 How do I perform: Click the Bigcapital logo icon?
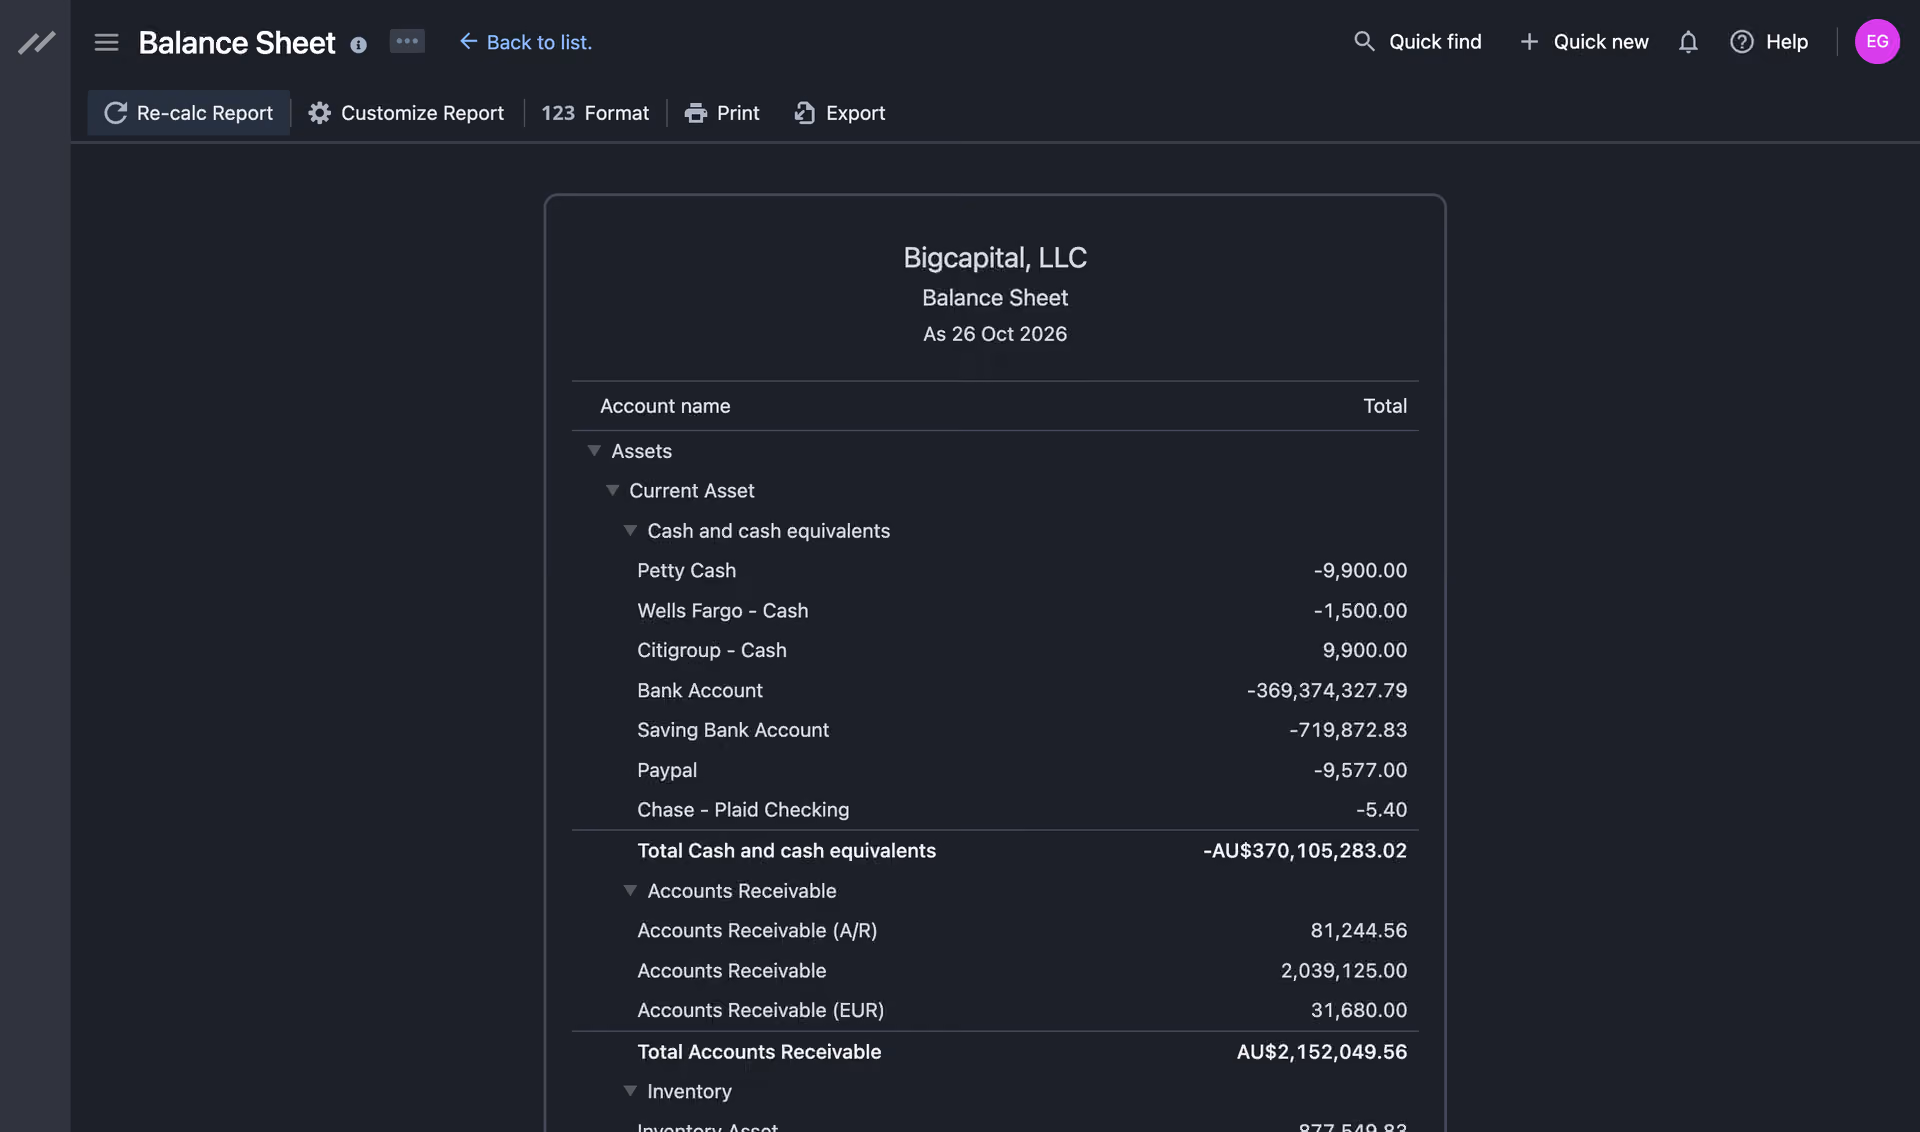[x=36, y=42]
